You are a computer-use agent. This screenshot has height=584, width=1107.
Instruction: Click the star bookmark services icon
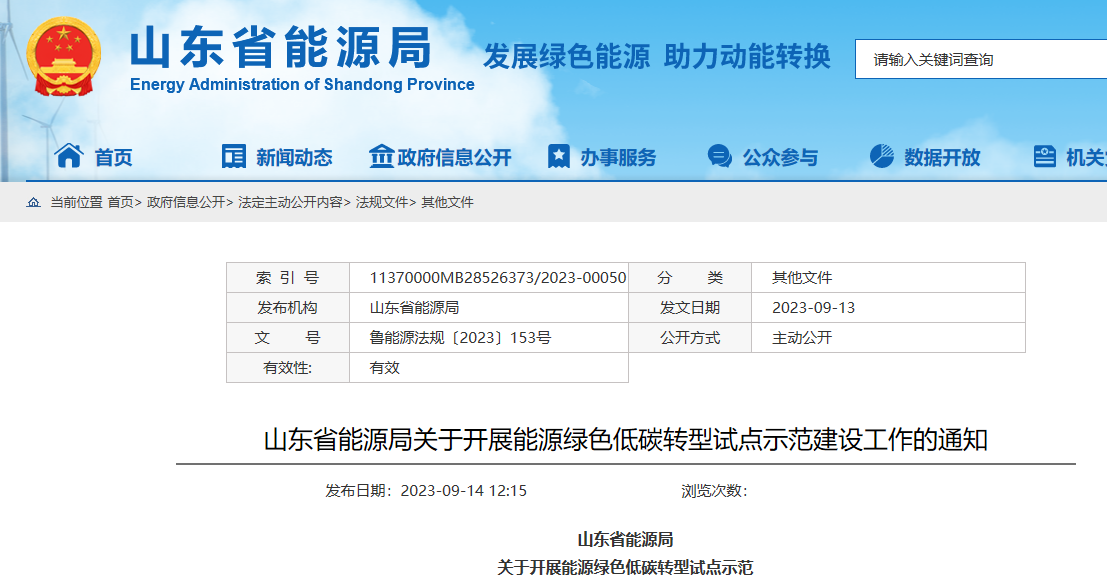pyautogui.click(x=559, y=157)
